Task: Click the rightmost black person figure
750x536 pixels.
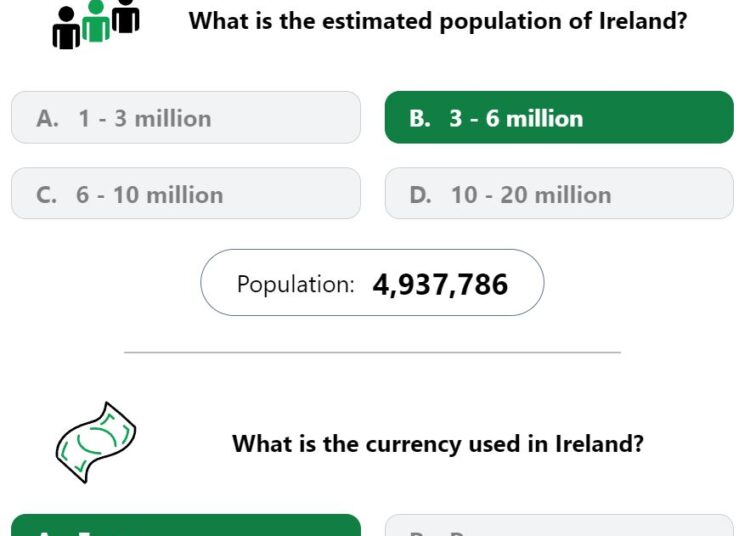Action: tap(126, 16)
